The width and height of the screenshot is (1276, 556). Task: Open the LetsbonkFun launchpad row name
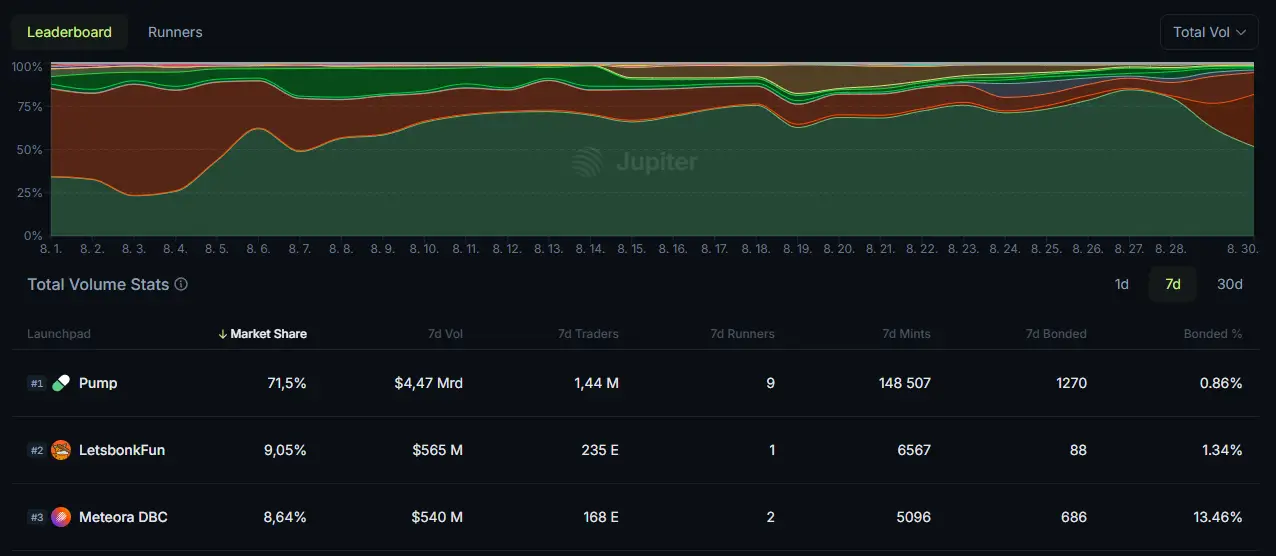122,450
